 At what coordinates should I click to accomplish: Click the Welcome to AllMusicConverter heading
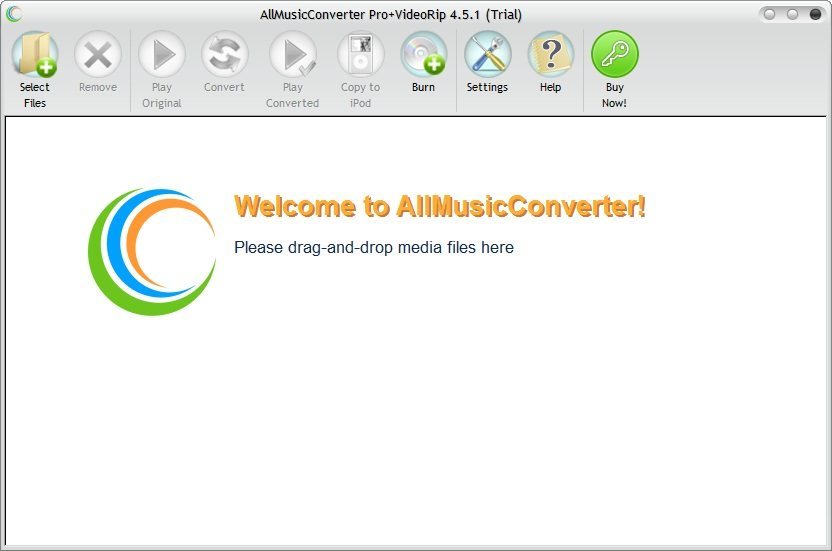[440, 206]
